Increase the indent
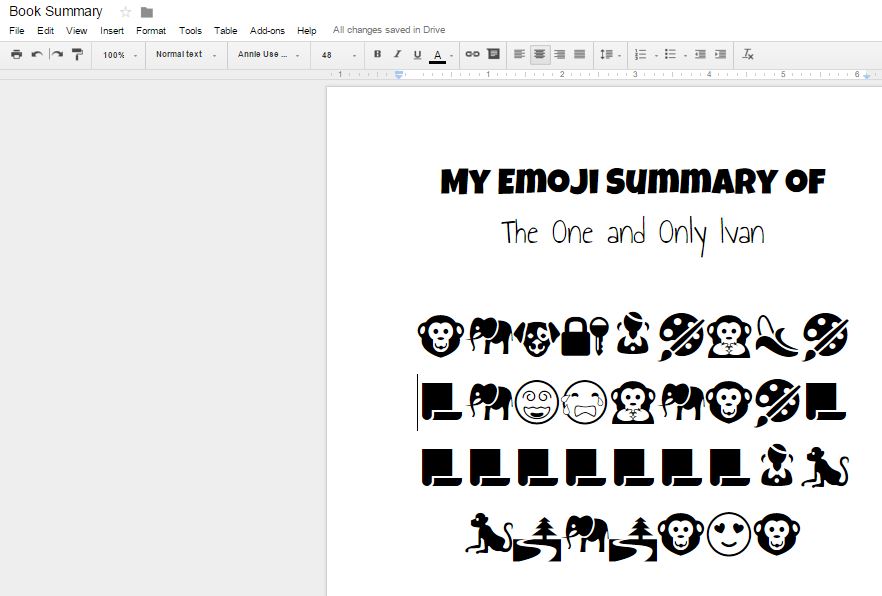The height and width of the screenshot is (596, 882). click(x=721, y=55)
